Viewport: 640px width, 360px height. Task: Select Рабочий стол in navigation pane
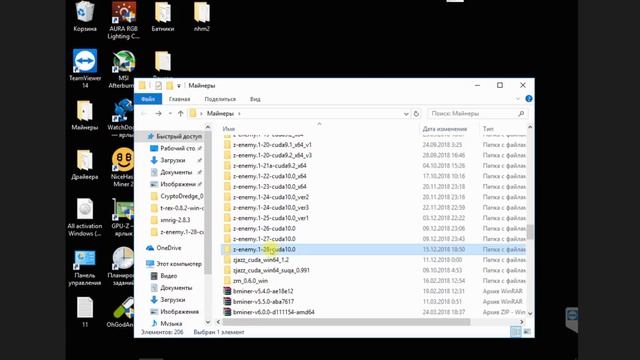point(176,148)
